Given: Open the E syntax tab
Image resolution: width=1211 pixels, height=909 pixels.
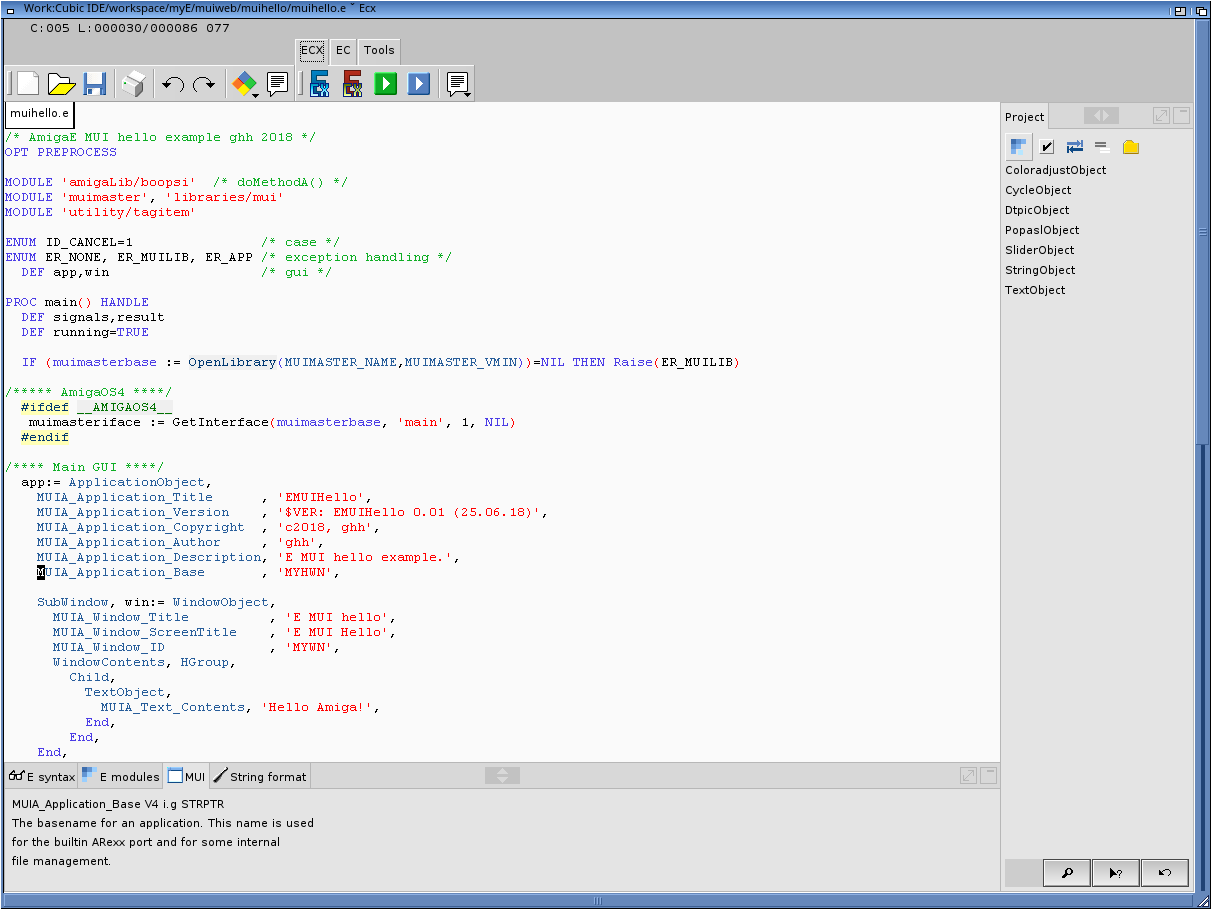Looking at the screenshot, I should point(42,776).
